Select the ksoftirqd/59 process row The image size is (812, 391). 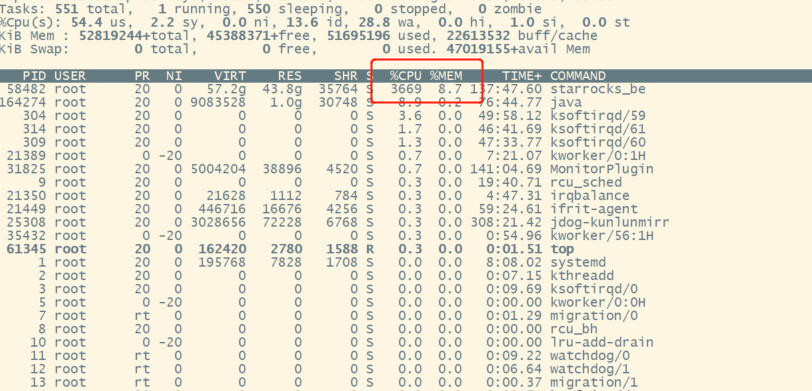click(x=406, y=115)
